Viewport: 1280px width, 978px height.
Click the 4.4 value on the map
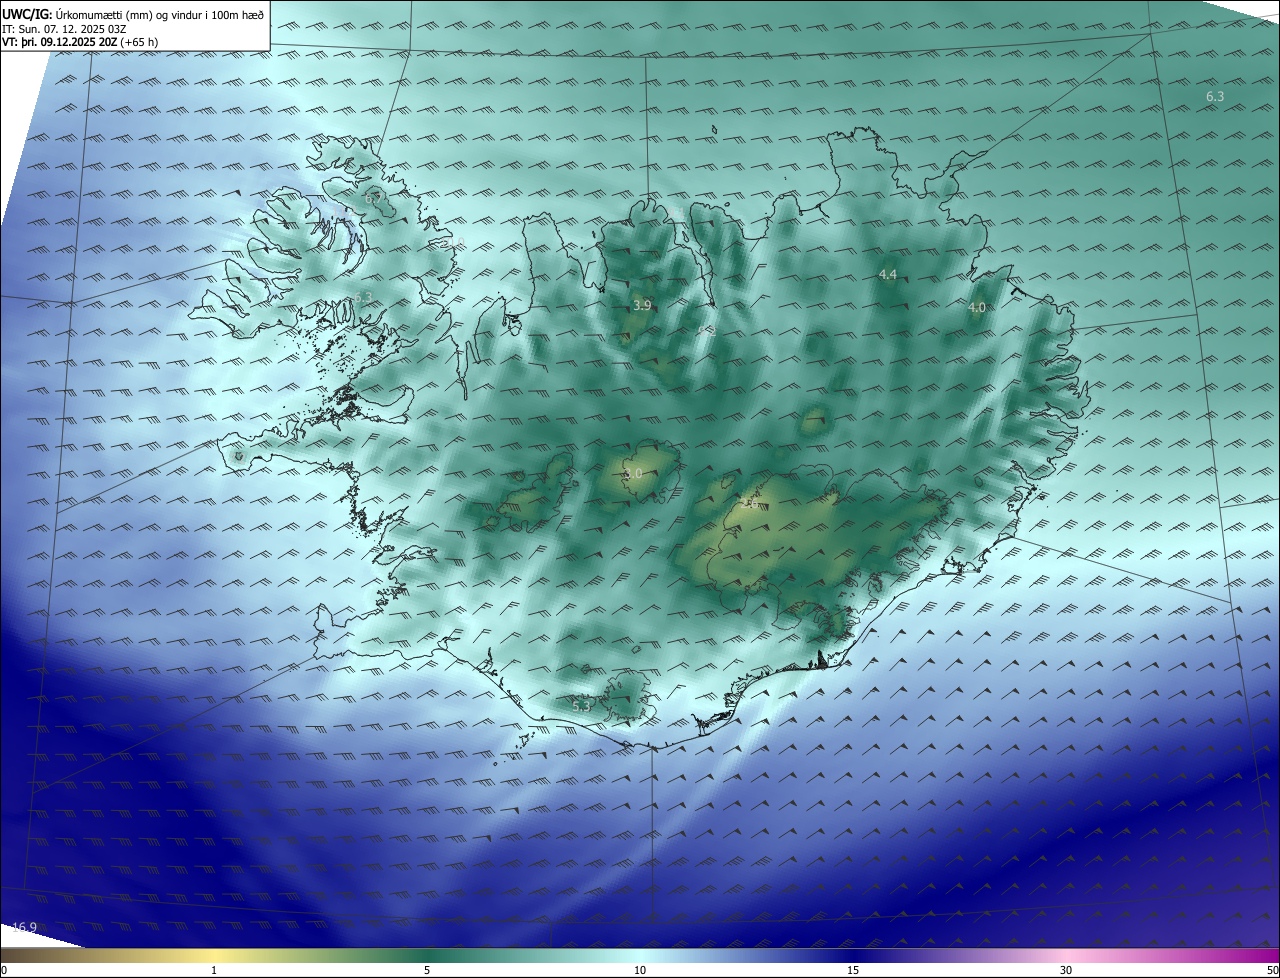click(887, 274)
